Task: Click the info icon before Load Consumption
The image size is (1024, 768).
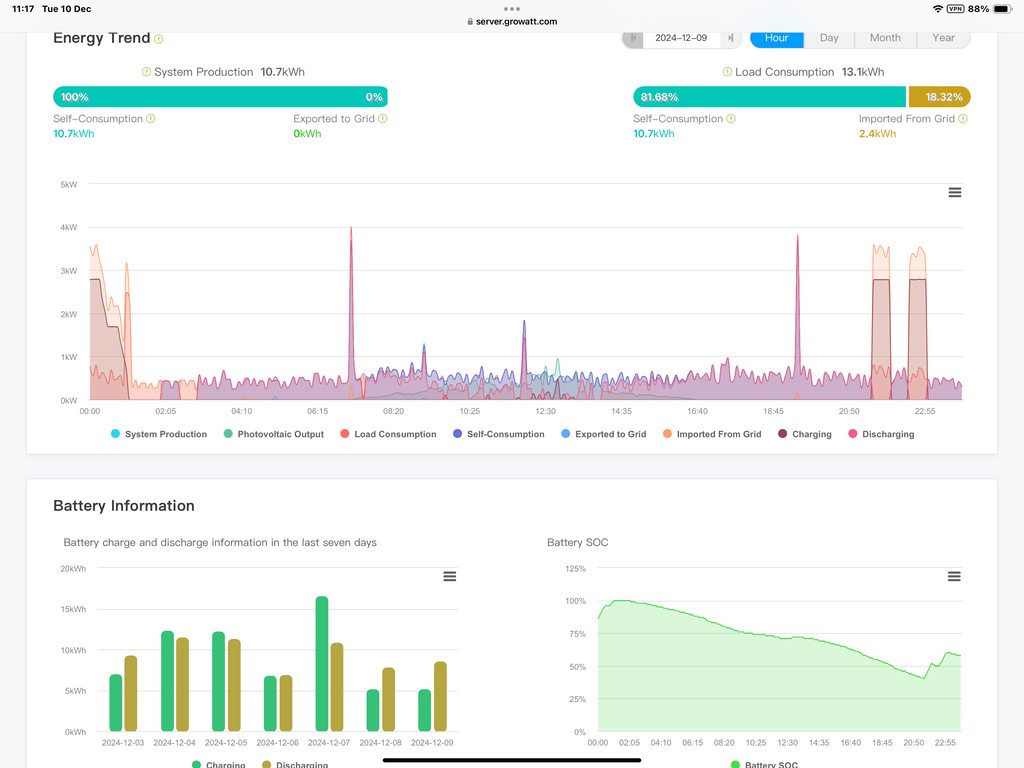Action: tap(727, 72)
